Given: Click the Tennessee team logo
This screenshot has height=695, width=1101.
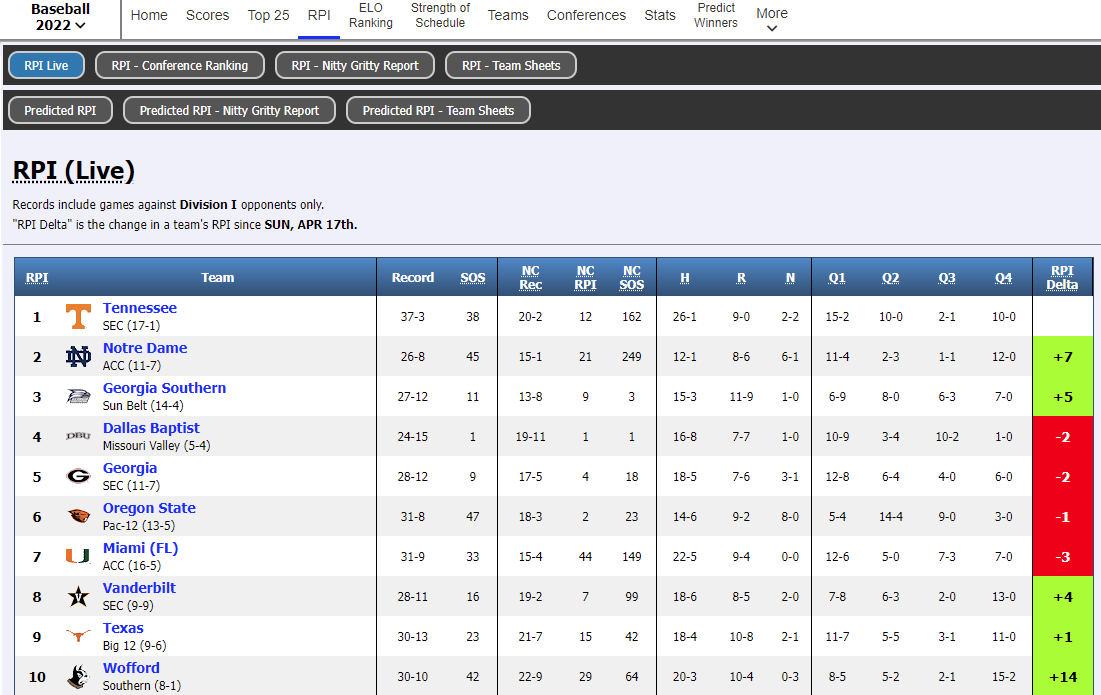Looking at the screenshot, I should point(78,317).
